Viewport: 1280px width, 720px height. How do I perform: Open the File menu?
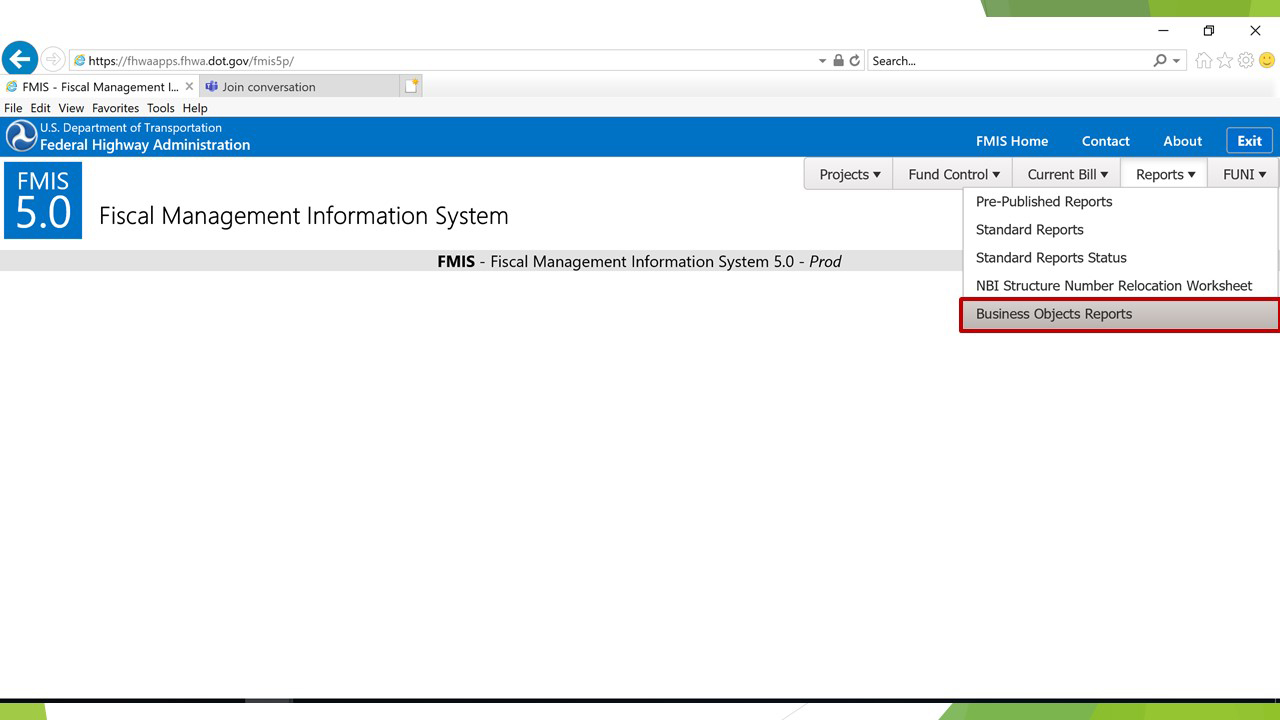pos(13,108)
